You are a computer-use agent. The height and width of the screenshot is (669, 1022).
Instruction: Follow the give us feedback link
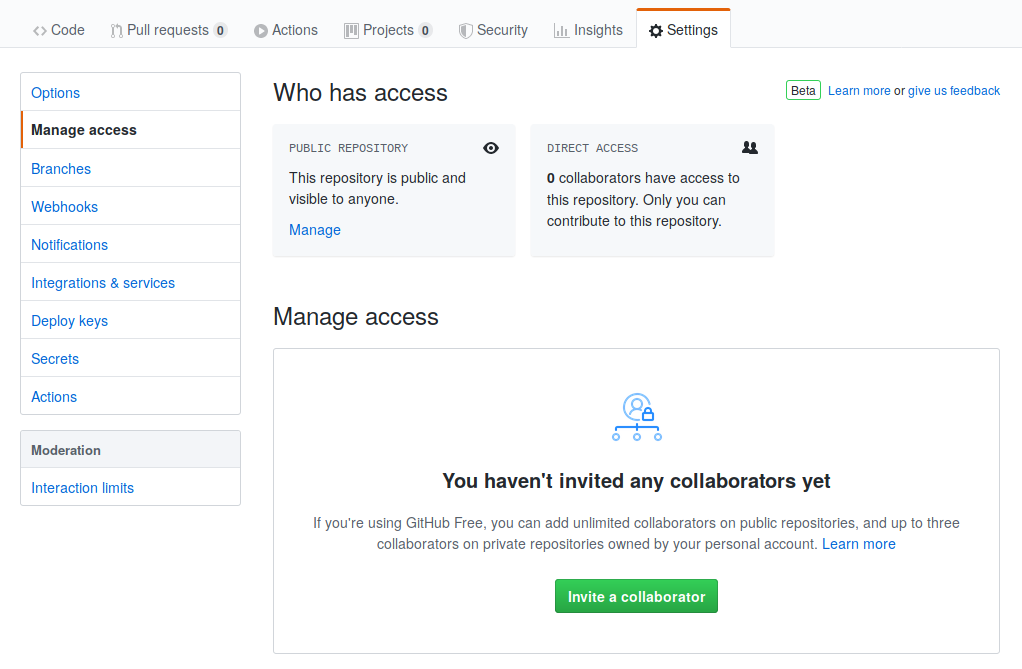pos(953,91)
